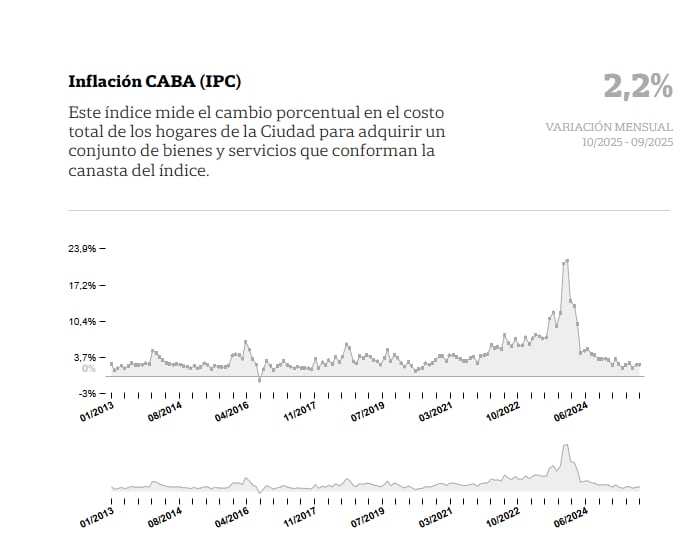This screenshot has height=556, width=689.
Task: Click the index description paragraph
Action: point(256,141)
